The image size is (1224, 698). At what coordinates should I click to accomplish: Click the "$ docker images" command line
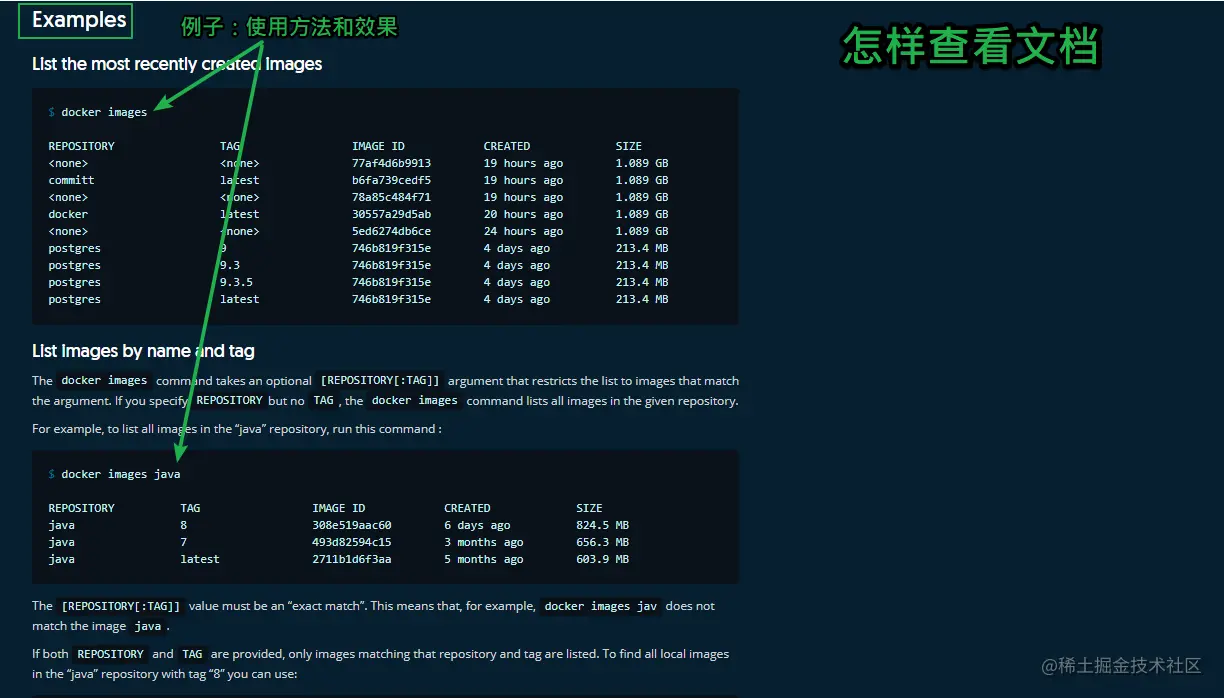point(98,112)
